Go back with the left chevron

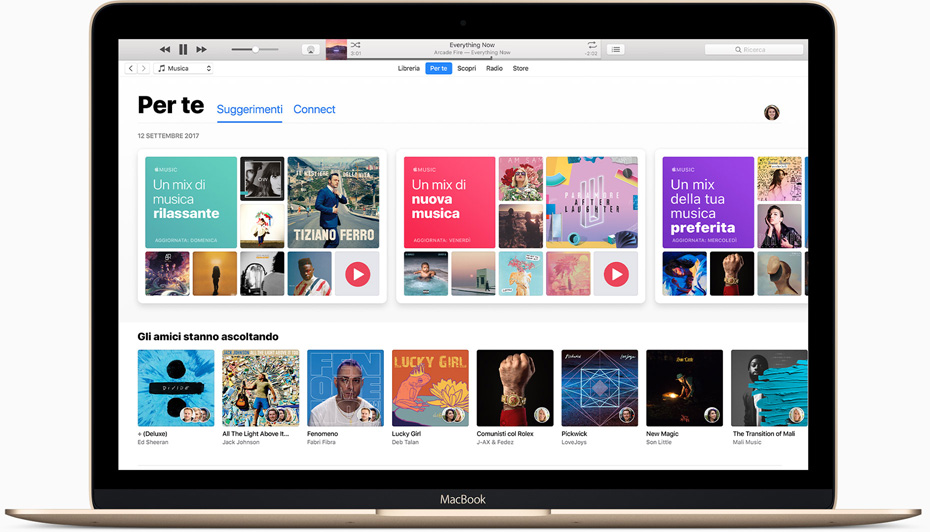(x=130, y=68)
